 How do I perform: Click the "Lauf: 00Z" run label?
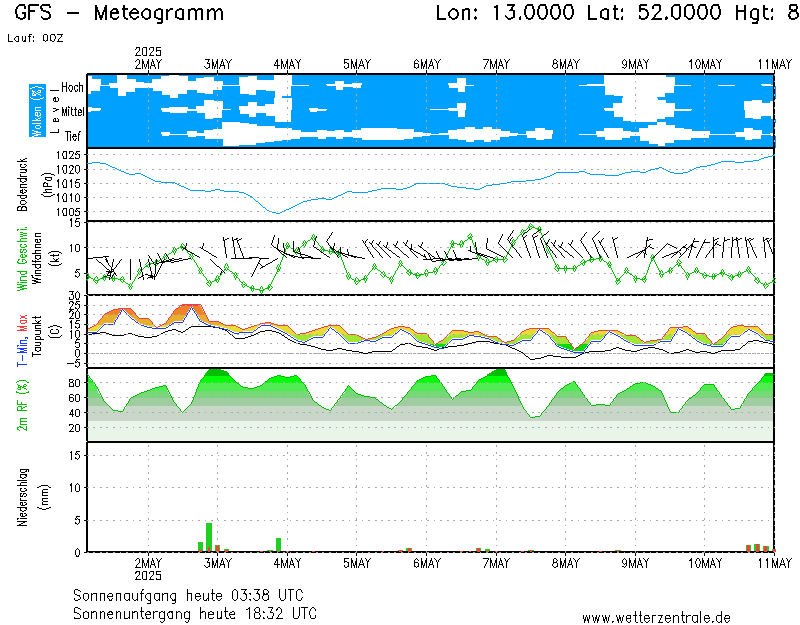(35, 38)
